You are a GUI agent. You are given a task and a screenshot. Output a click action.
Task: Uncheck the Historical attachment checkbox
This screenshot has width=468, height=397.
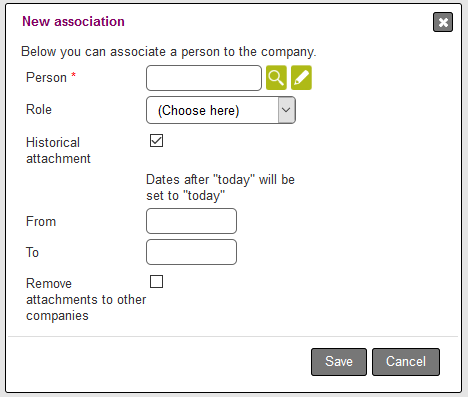(156, 141)
